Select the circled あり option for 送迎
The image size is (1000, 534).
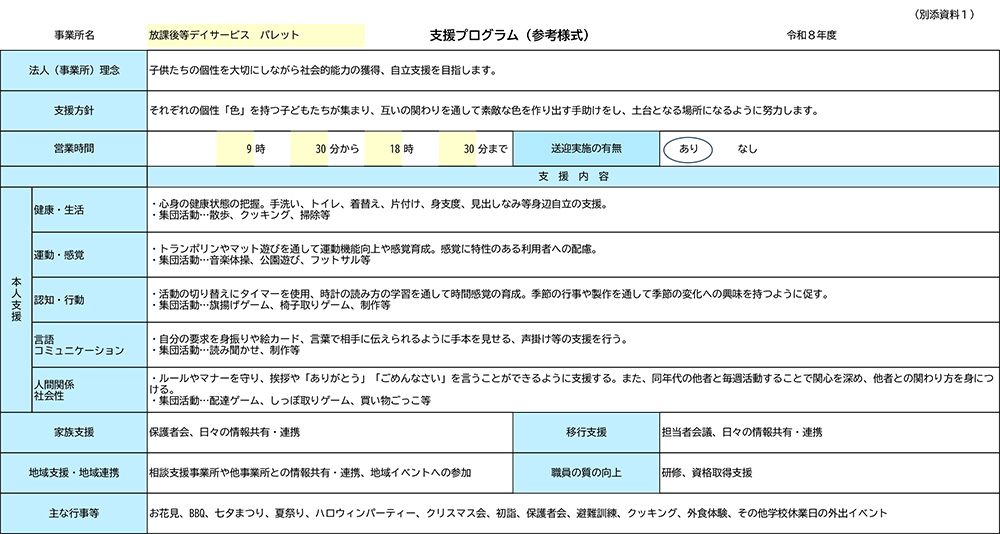pyautogui.click(x=688, y=149)
